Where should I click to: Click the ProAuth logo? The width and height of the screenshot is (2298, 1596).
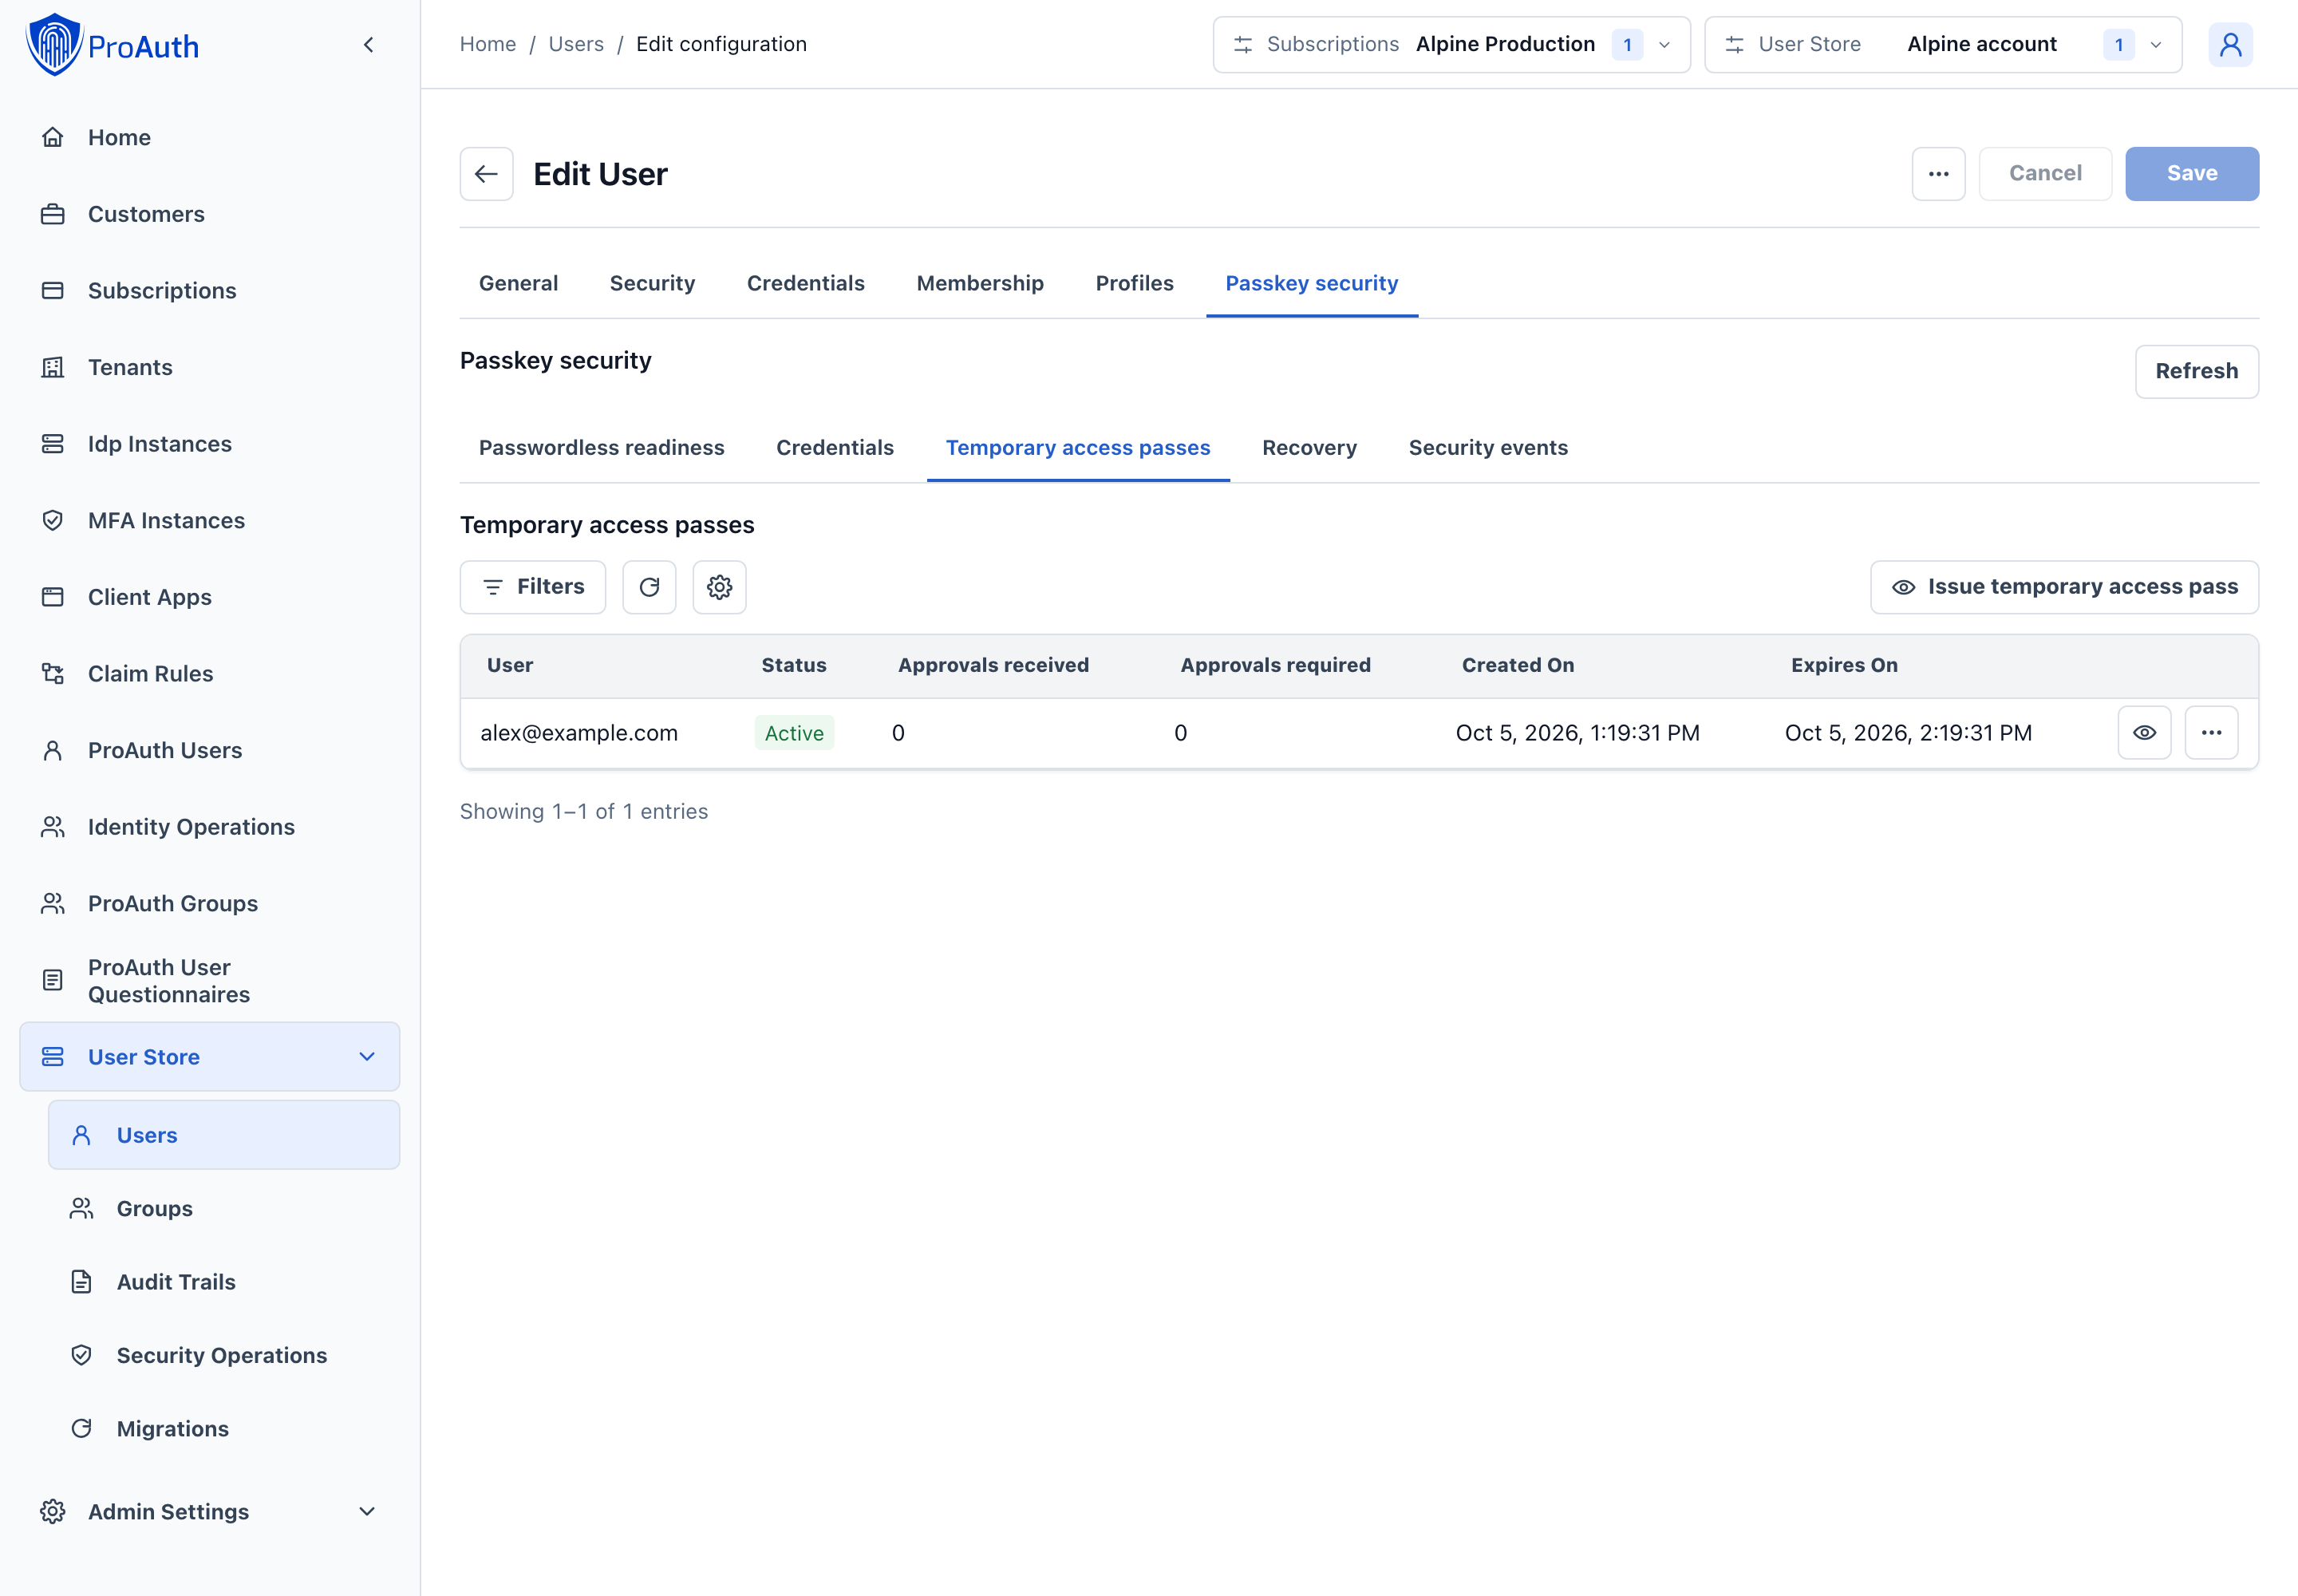pyautogui.click(x=112, y=45)
